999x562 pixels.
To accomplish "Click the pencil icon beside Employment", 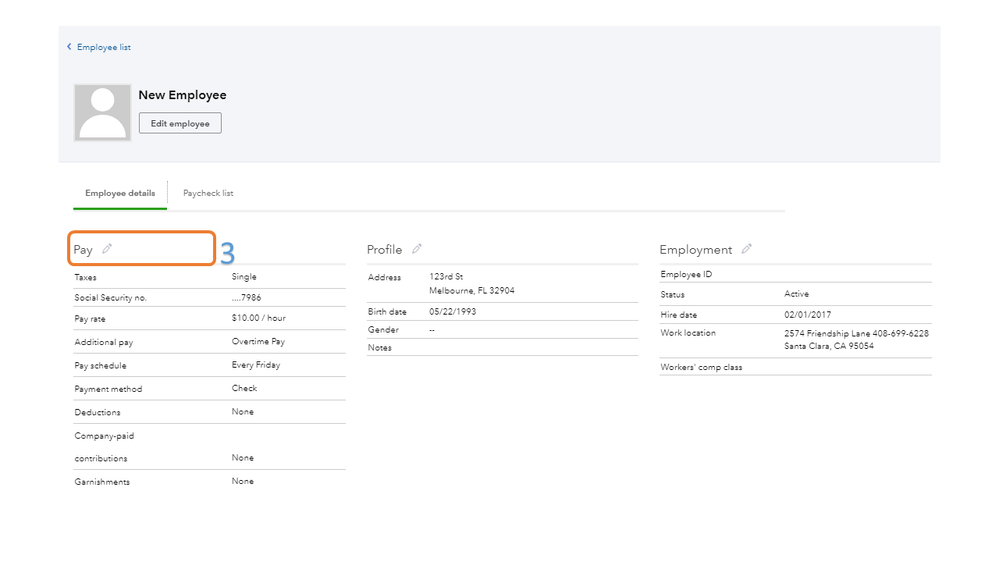I will pyautogui.click(x=746, y=249).
